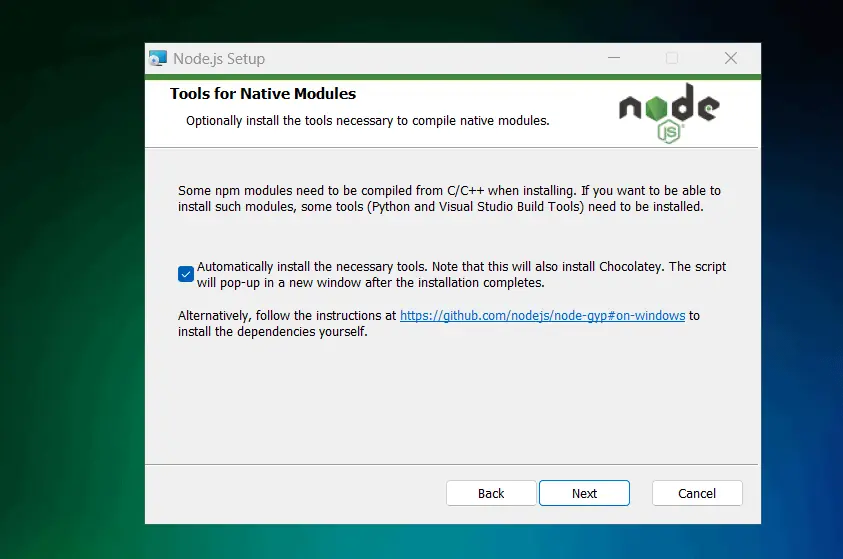Click the 'Some npm modules need to be compiled' paragraph
Image resolution: width=843 pixels, height=559 pixels.
[449, 198]
